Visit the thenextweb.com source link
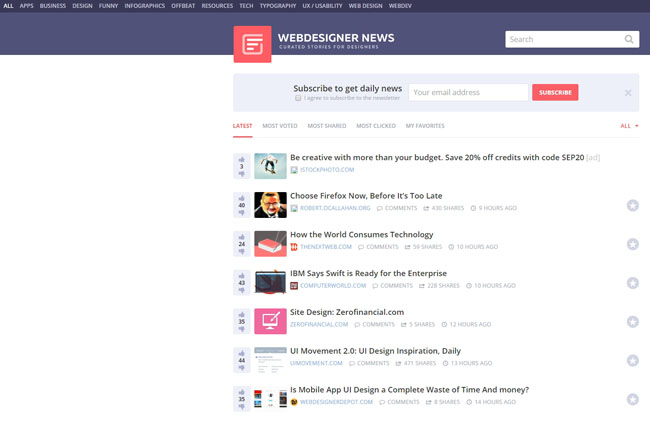650x422 pixels. (x=326, y=247)
